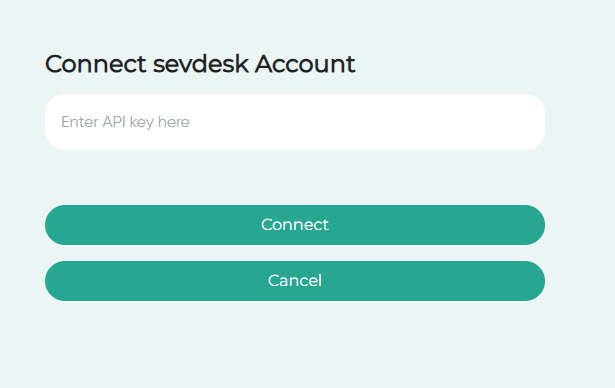The height and width of the screenshot is (388, 615).
Task: Place the cursor in the API key input
Action: point(295,122)
